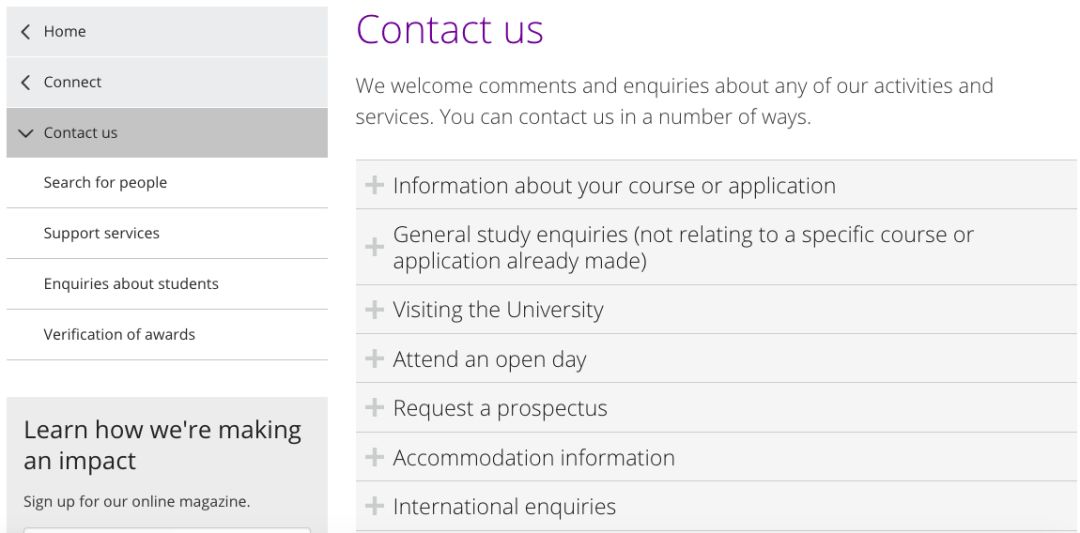Click the plus icon beside Visiting the University
Viewport: 1080px width, 533px height.
tap(375, 310)
